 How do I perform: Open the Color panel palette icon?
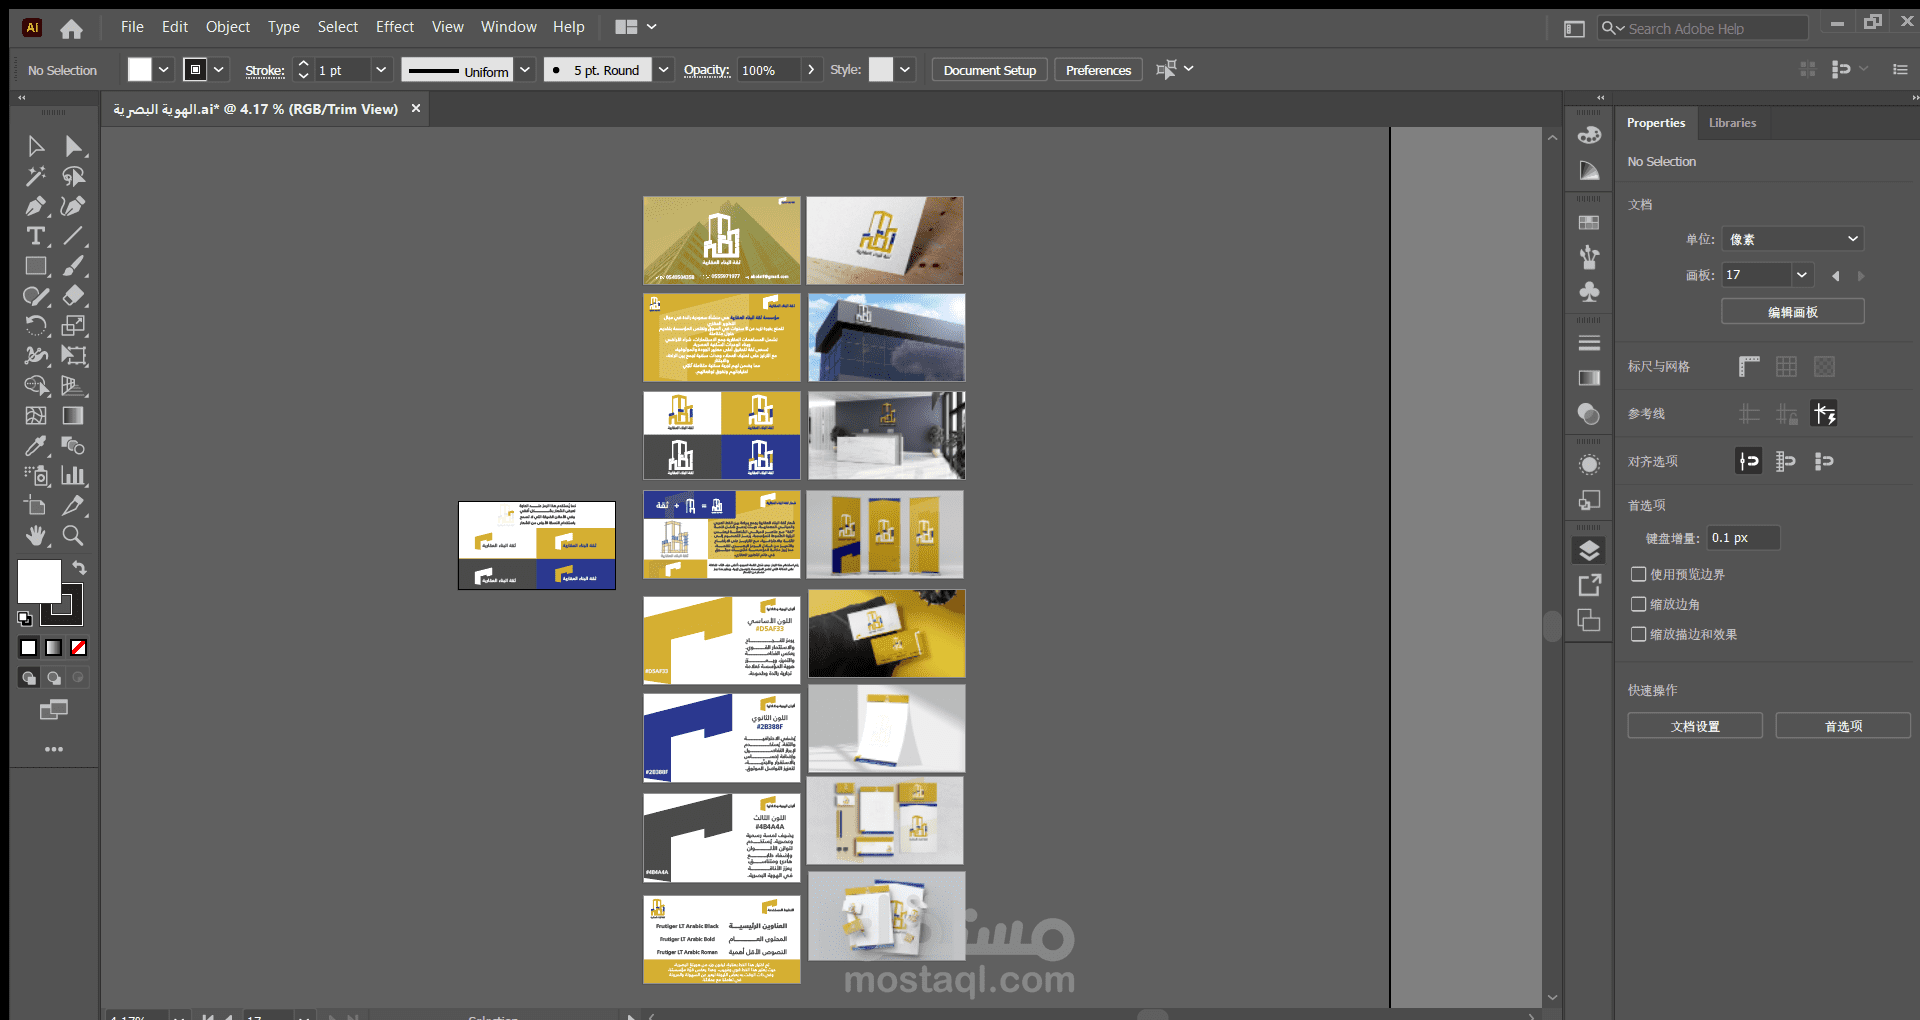pyautogui.click(x=1589, y=135)
